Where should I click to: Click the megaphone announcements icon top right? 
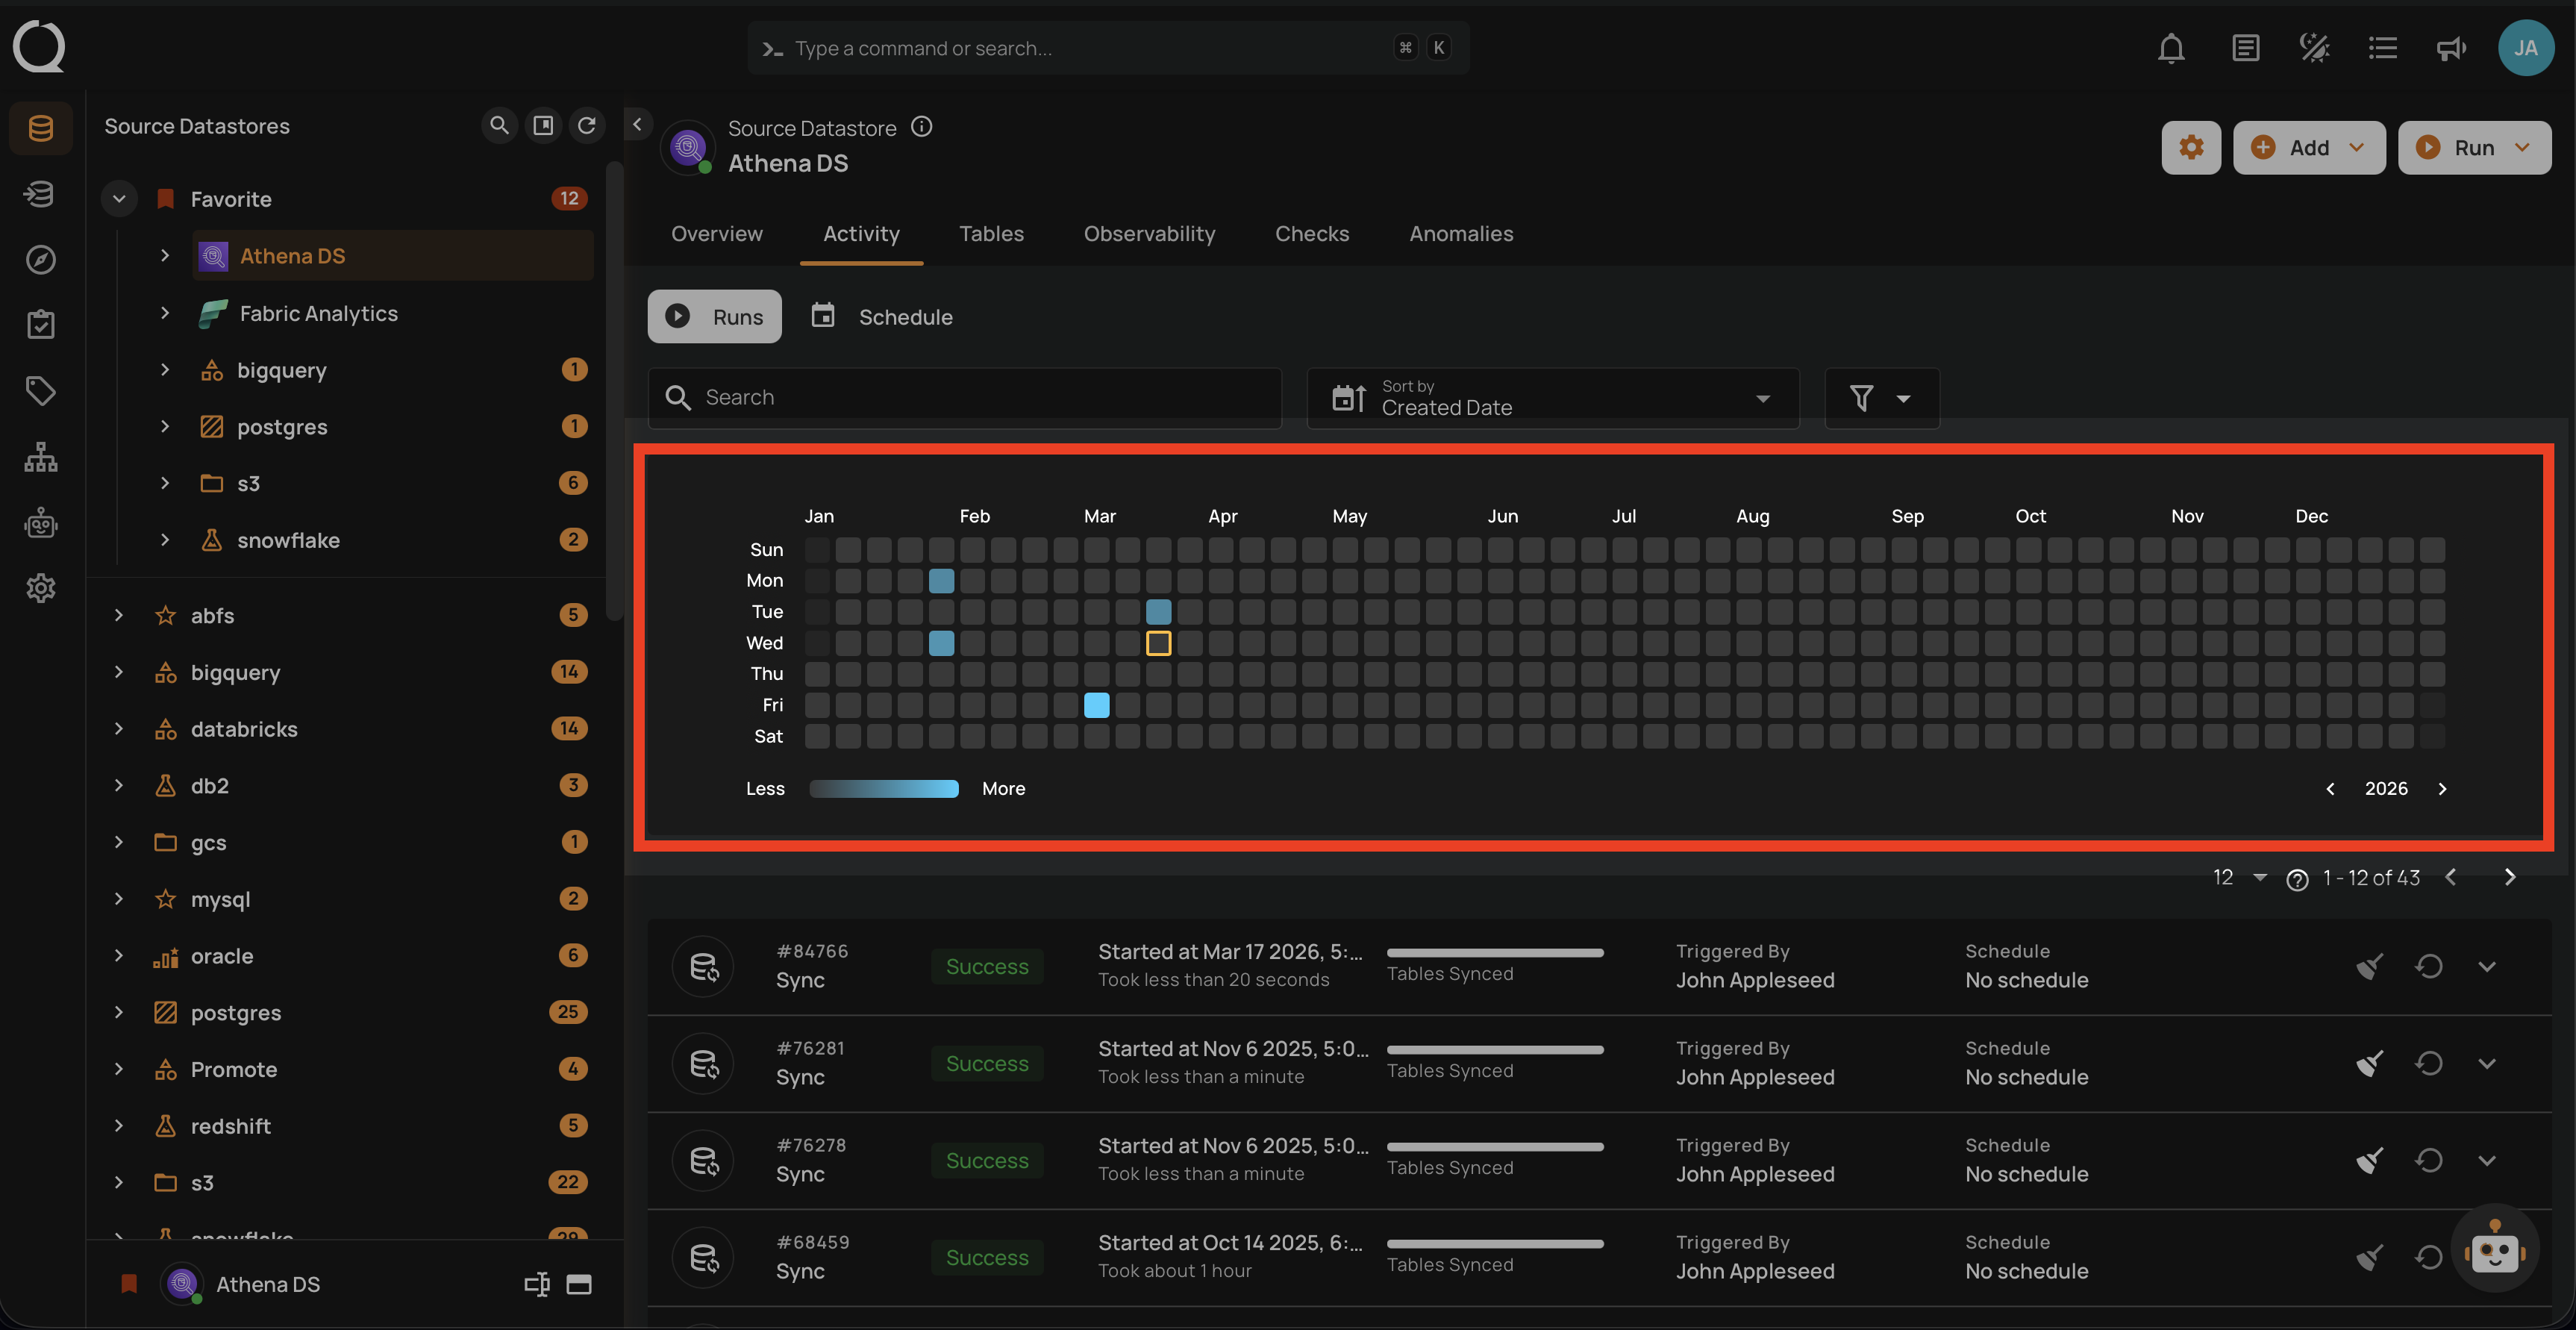pos(2450,47)
